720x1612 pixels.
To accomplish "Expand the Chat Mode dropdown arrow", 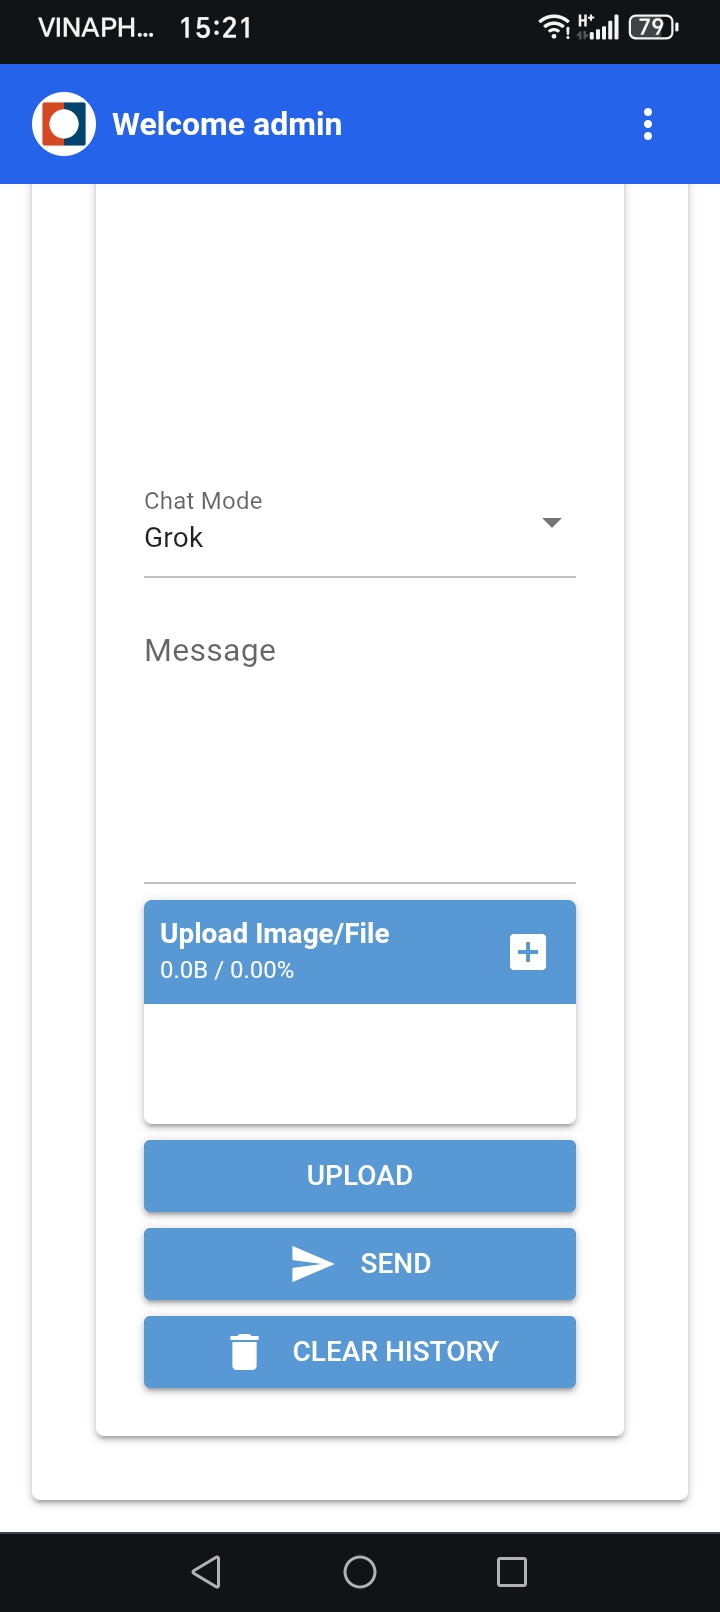I will (x=551, y=523).
